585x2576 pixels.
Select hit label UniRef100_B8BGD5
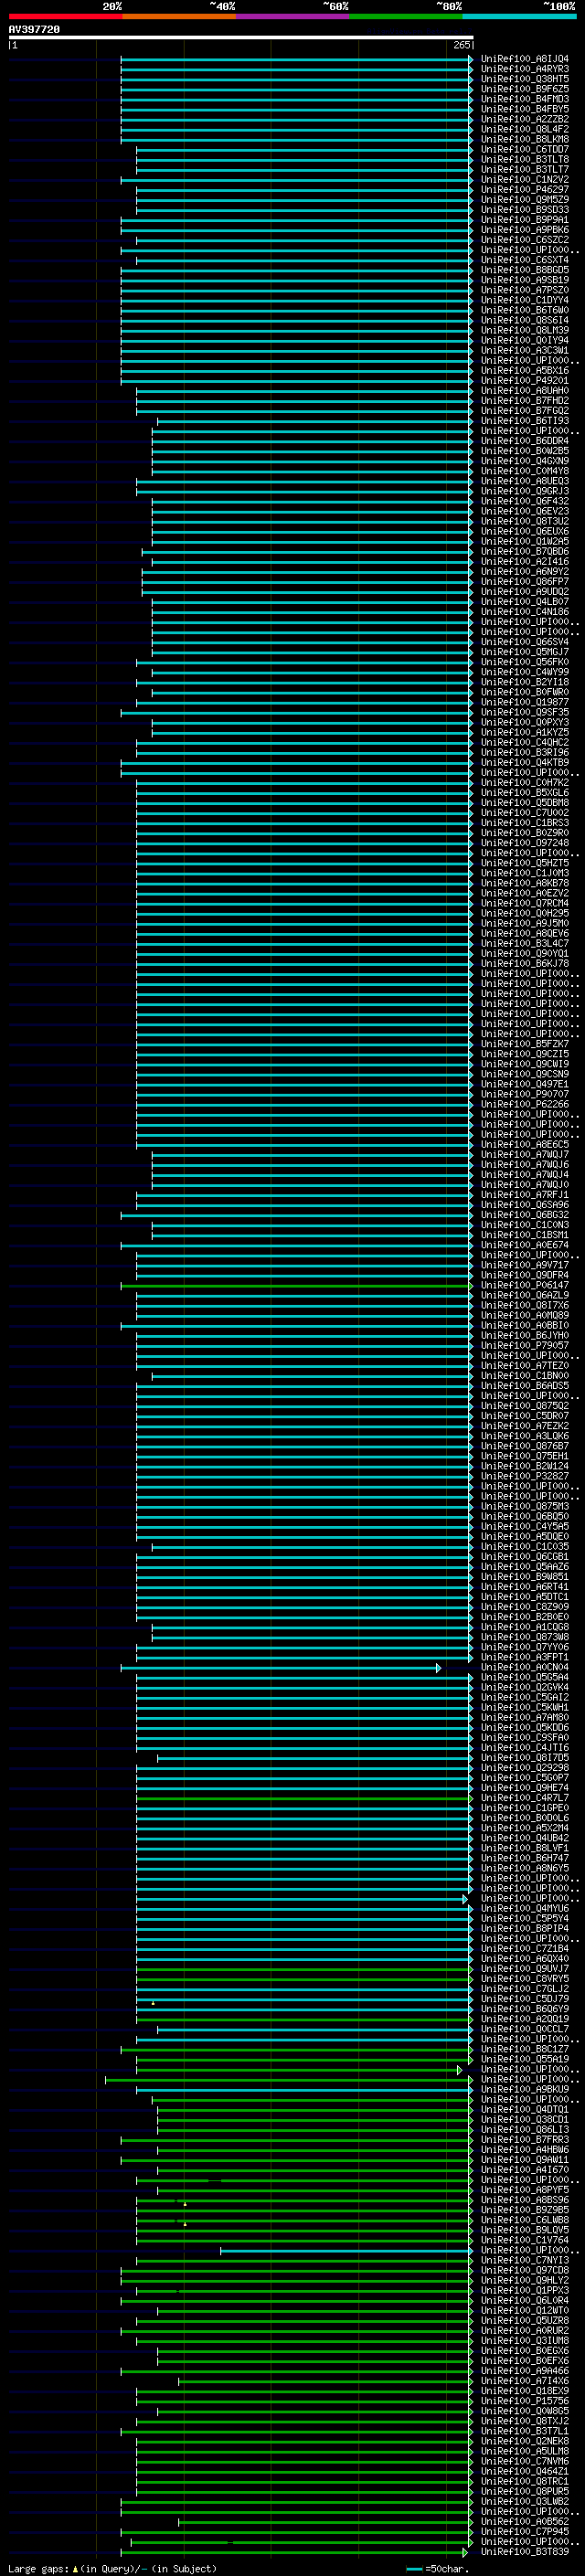click(525, 270)
